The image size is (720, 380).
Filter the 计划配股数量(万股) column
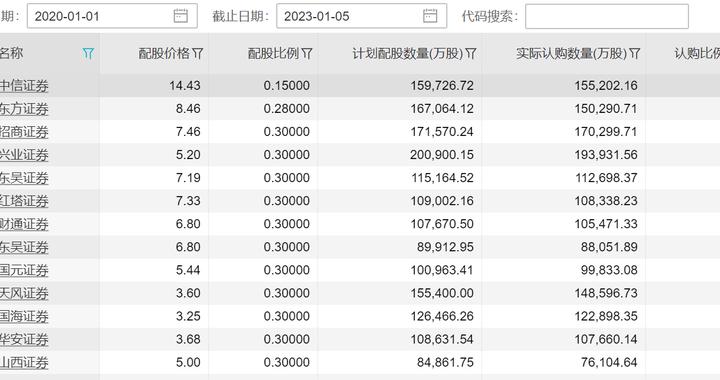point(471,54)
